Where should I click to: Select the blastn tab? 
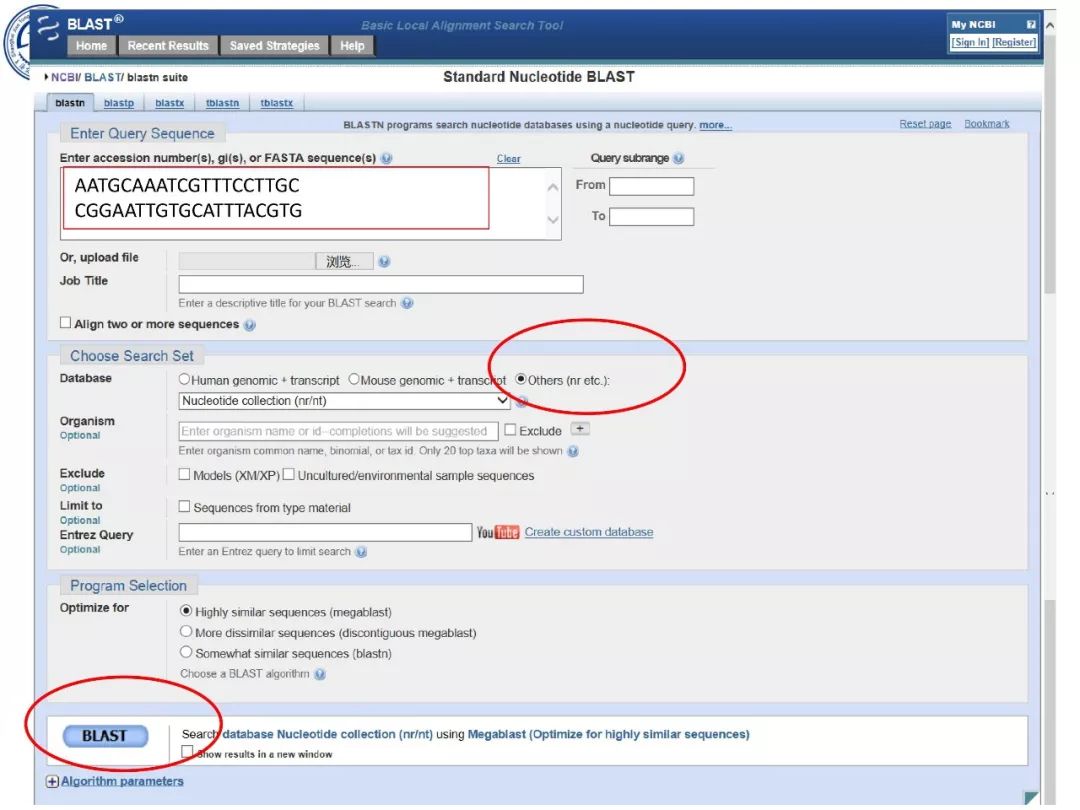click(x=70, y=103)
